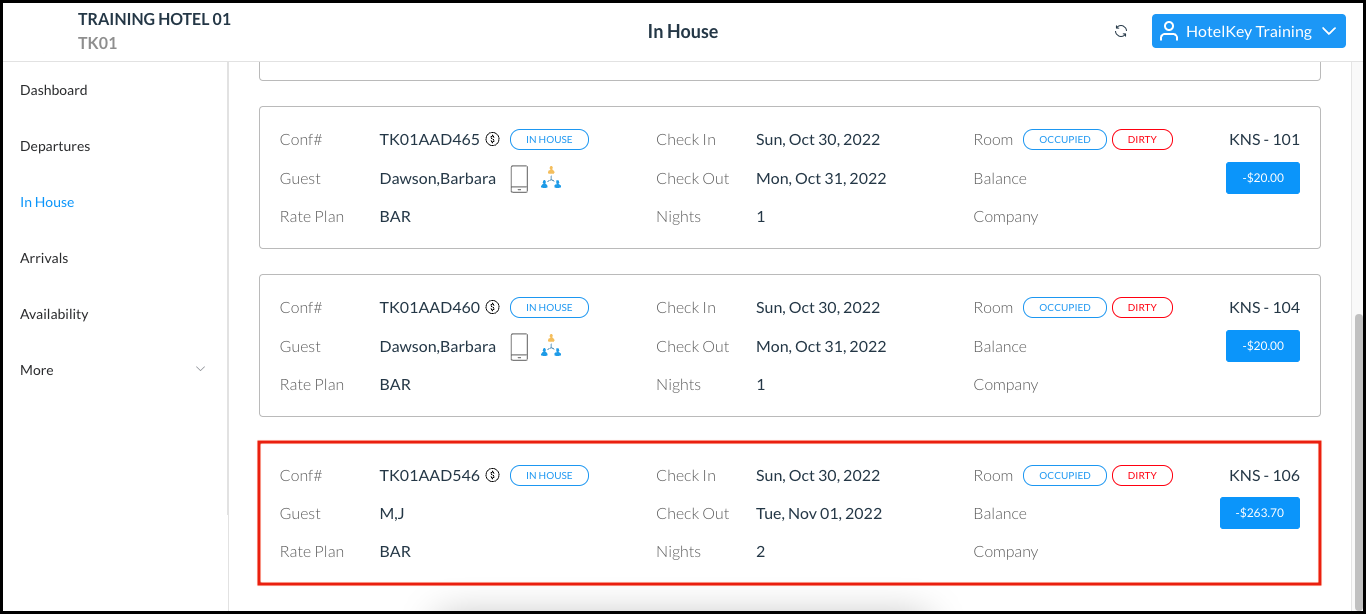Viewport: 1366px width, 614px height.
Task: Toggle the OCCUPIED badge on room KNS-101
Action: 1064,139
